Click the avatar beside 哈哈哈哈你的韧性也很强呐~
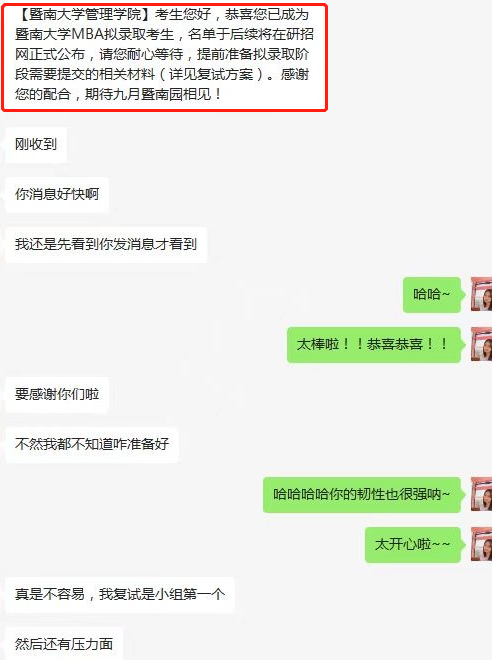 (x=481, y=494)
